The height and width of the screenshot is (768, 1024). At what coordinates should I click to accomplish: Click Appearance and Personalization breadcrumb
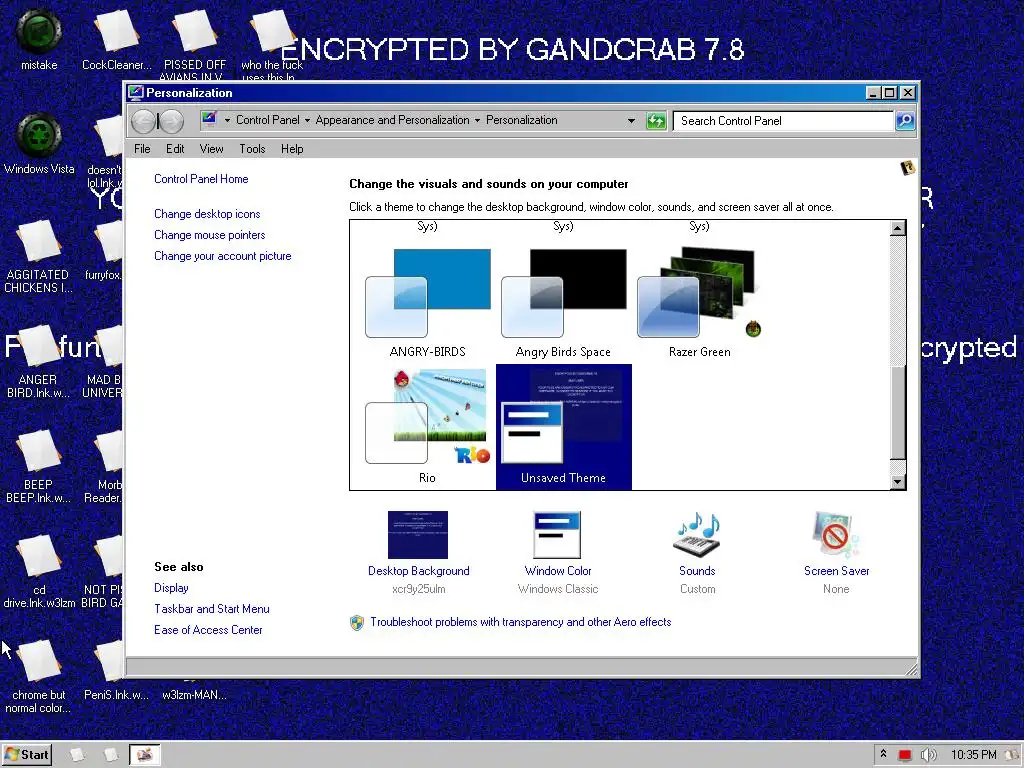[x=392, y=120]
